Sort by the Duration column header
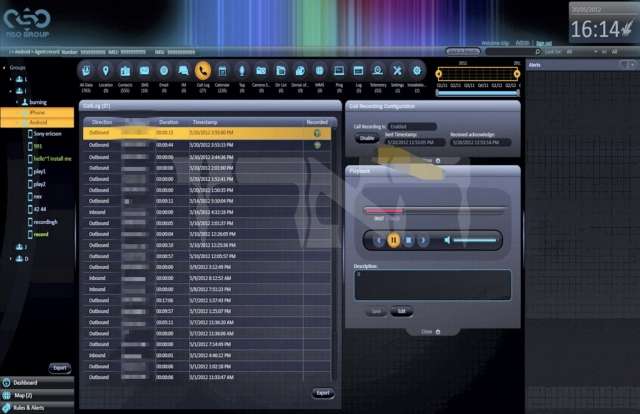Image resolution: width=640 pixels, height=414 pixels. tap(169, 122)
